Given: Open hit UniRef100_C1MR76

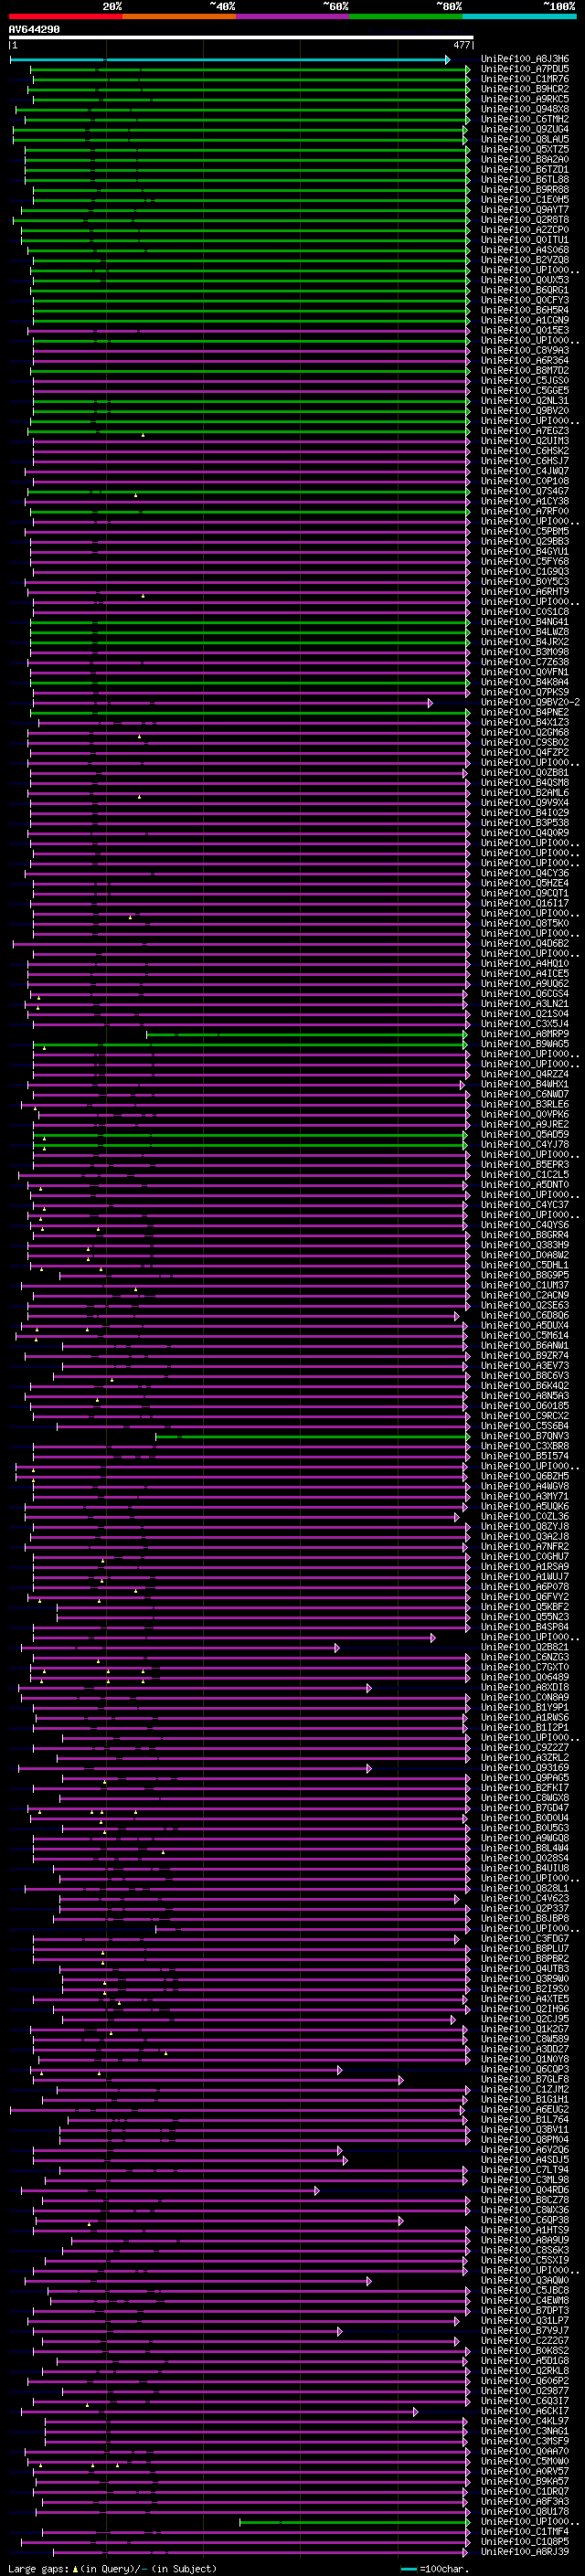Looking at the screenshot, I should 525,79.
